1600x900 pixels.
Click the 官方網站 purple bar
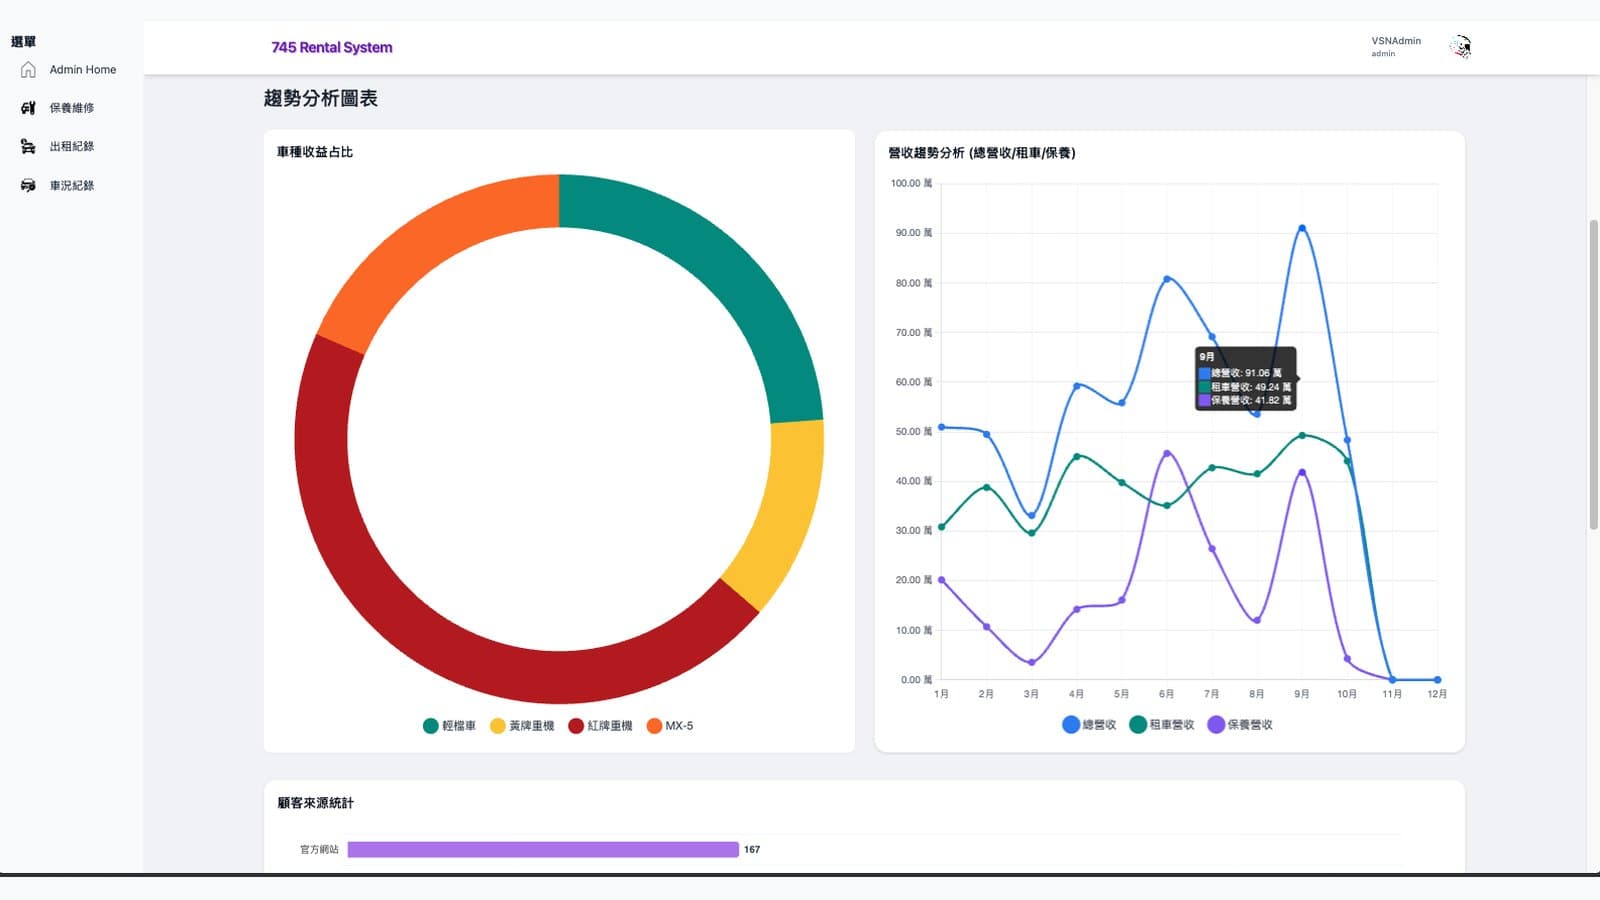pyautogui.click(x=543, y=849)
